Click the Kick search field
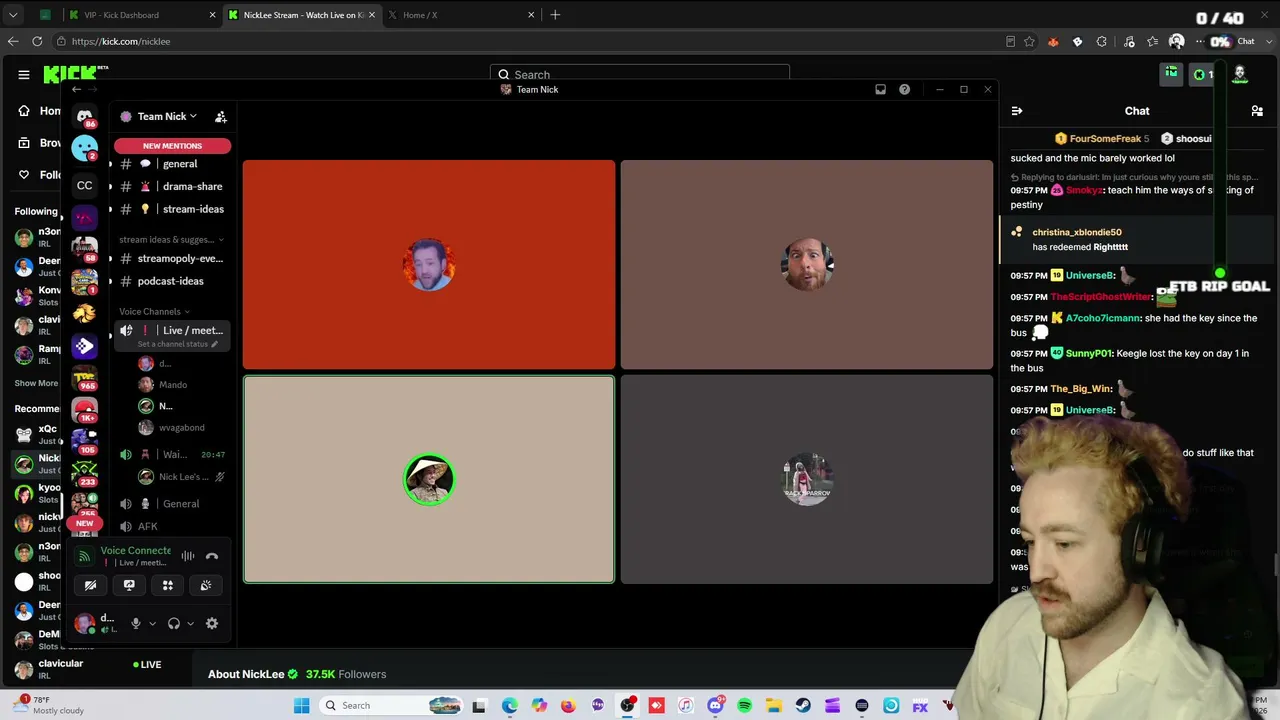The width and height of the screenshot is (1280, 720). [640, 74]
